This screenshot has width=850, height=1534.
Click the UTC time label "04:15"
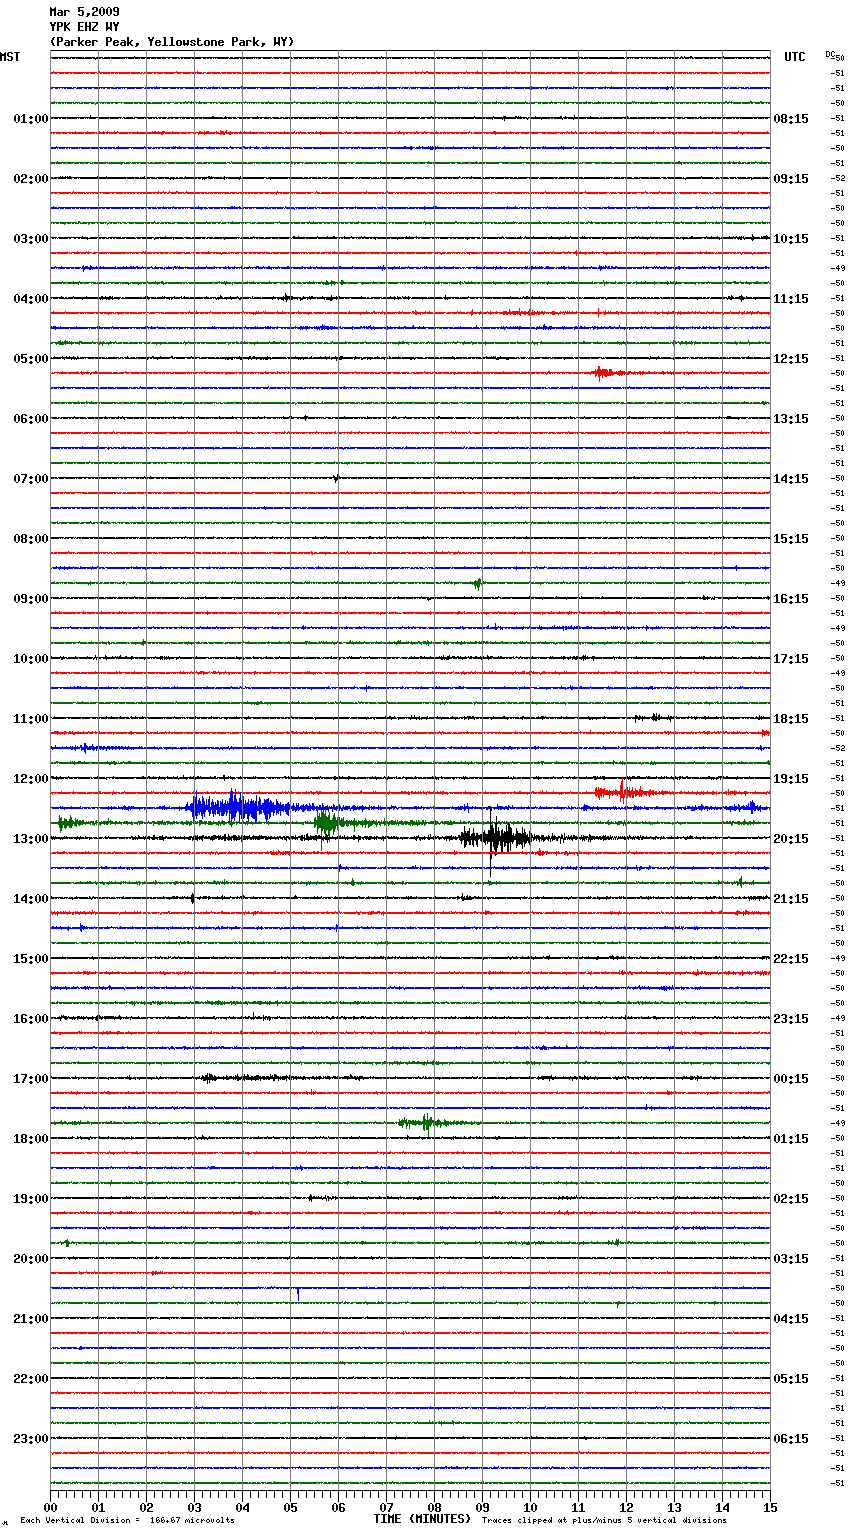coord(791,1319)
